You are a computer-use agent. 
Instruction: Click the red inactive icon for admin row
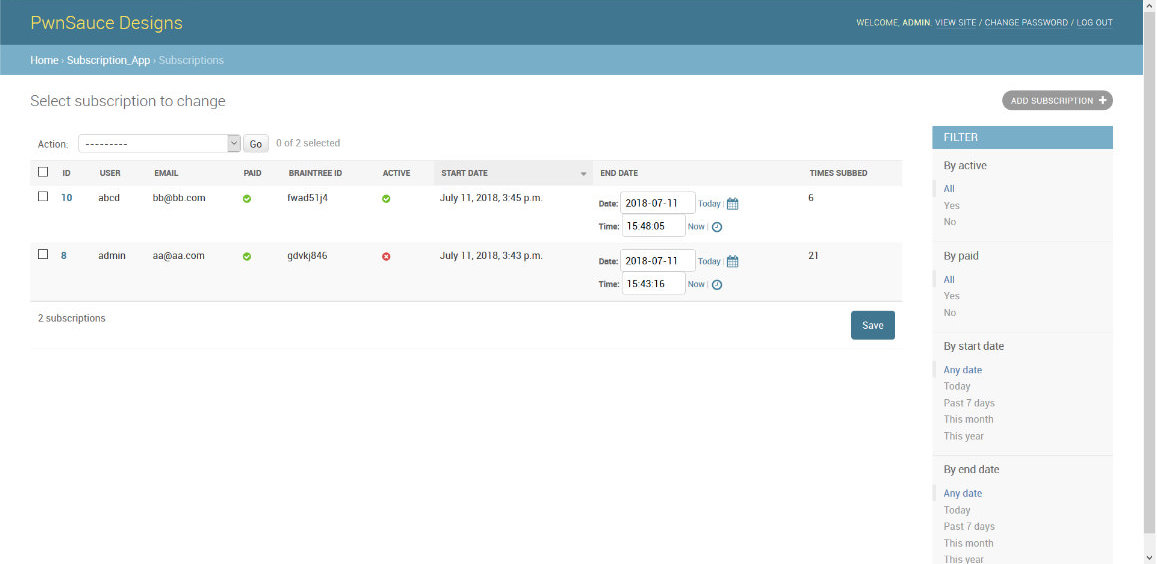(386, 256)
